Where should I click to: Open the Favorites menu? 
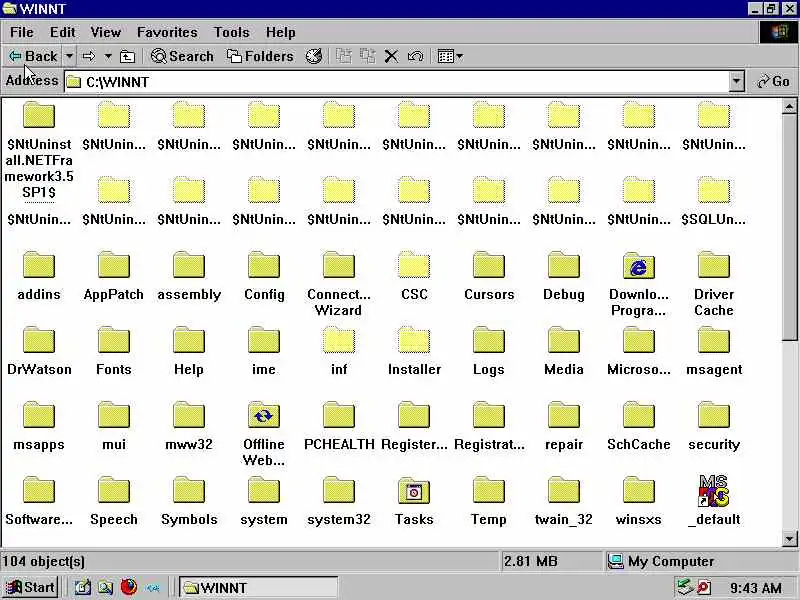(167, 32)
